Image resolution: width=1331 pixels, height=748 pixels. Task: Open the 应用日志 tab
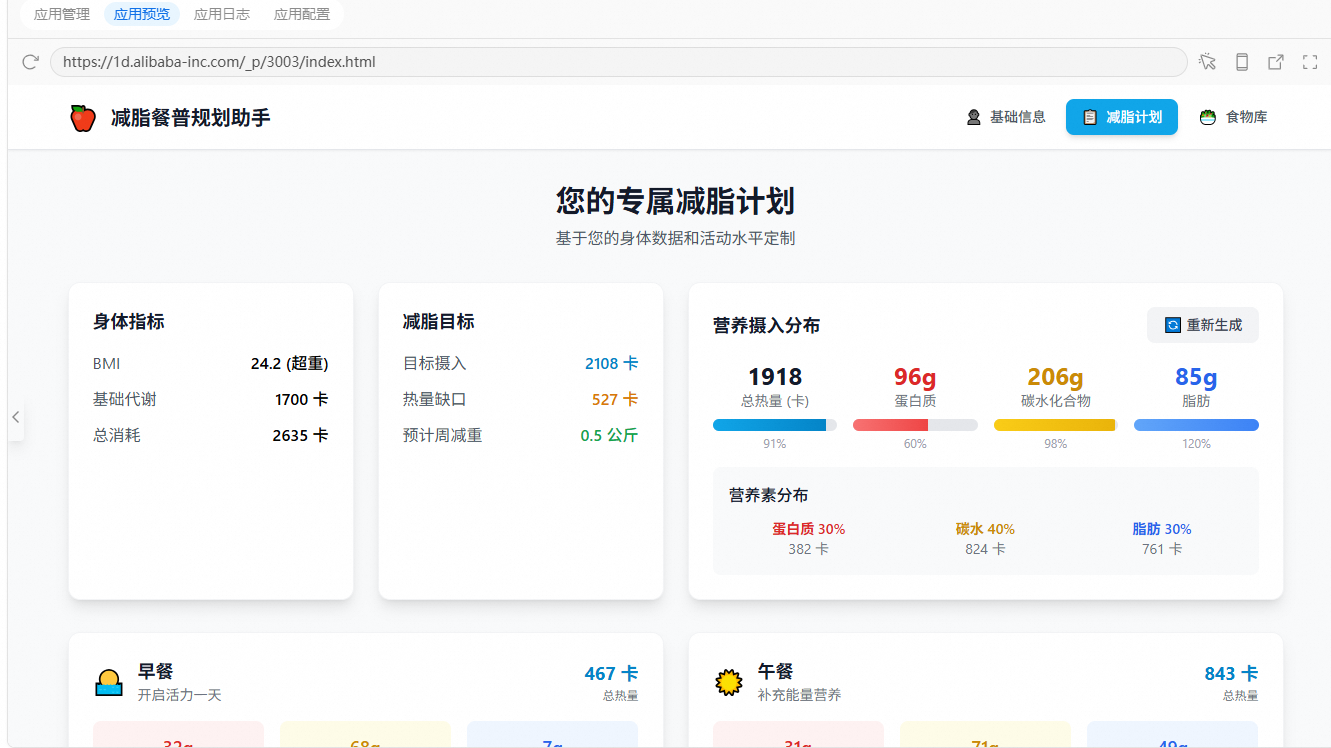[x=222, y=14]
